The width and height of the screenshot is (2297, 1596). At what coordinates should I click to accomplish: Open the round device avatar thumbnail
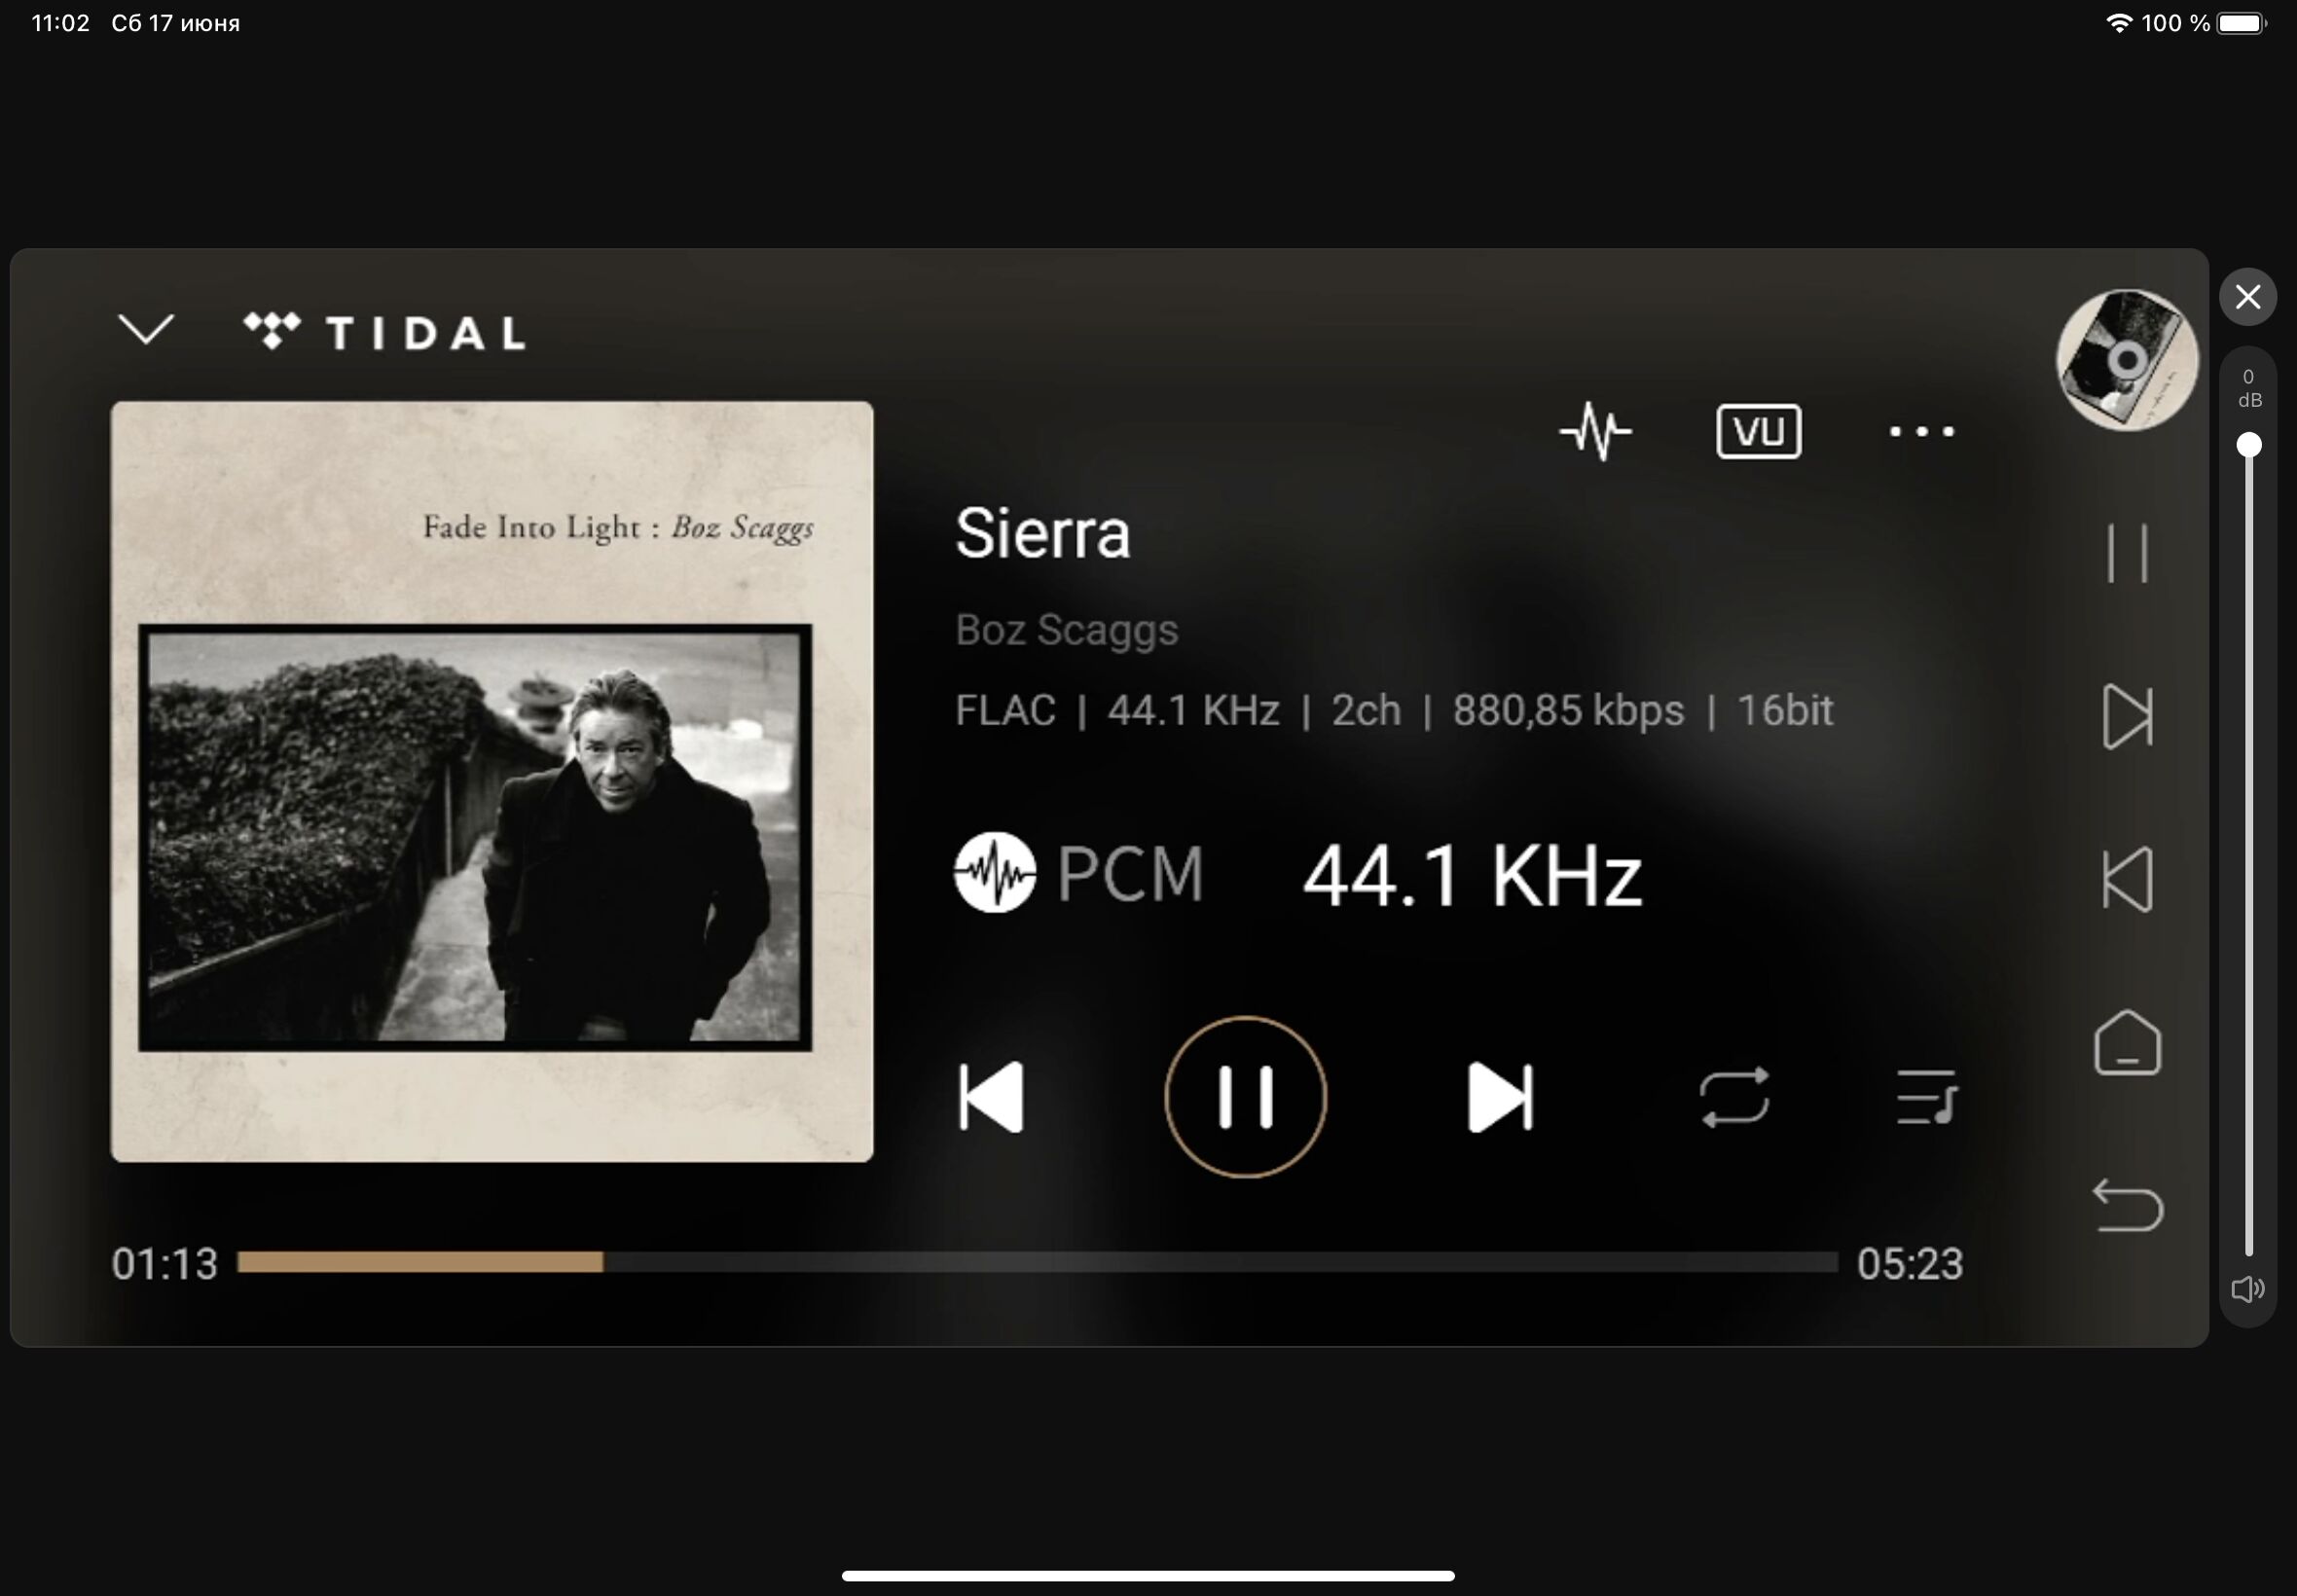click(x=2127, y=360)
